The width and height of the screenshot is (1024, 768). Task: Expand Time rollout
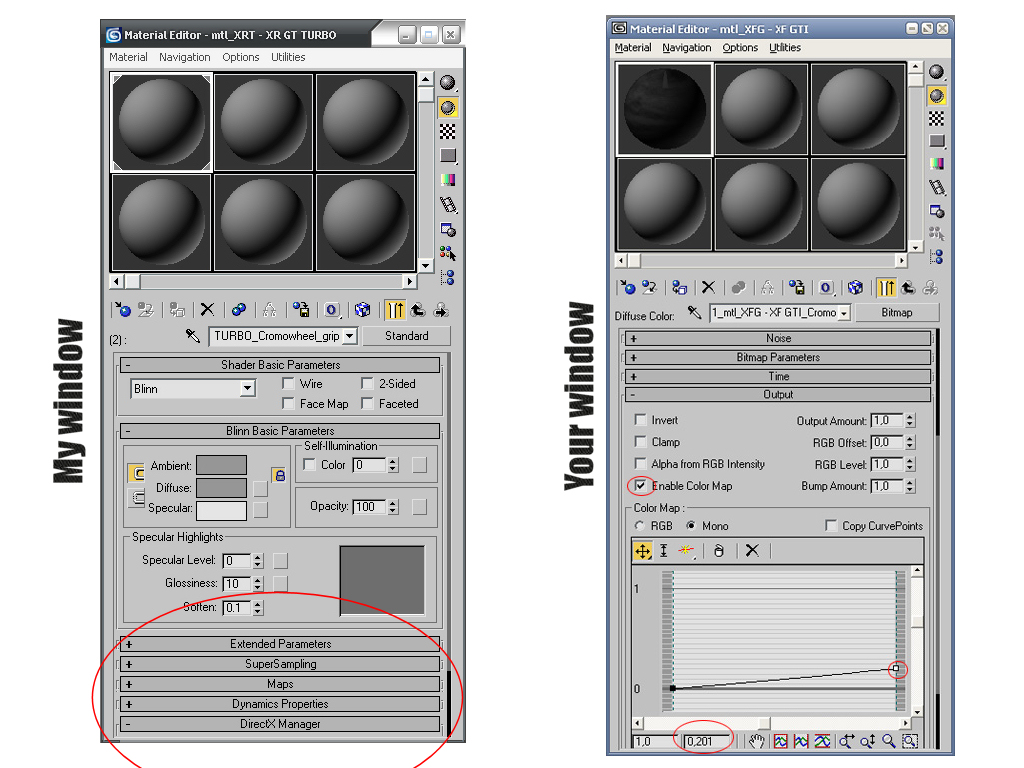(778, 376)
